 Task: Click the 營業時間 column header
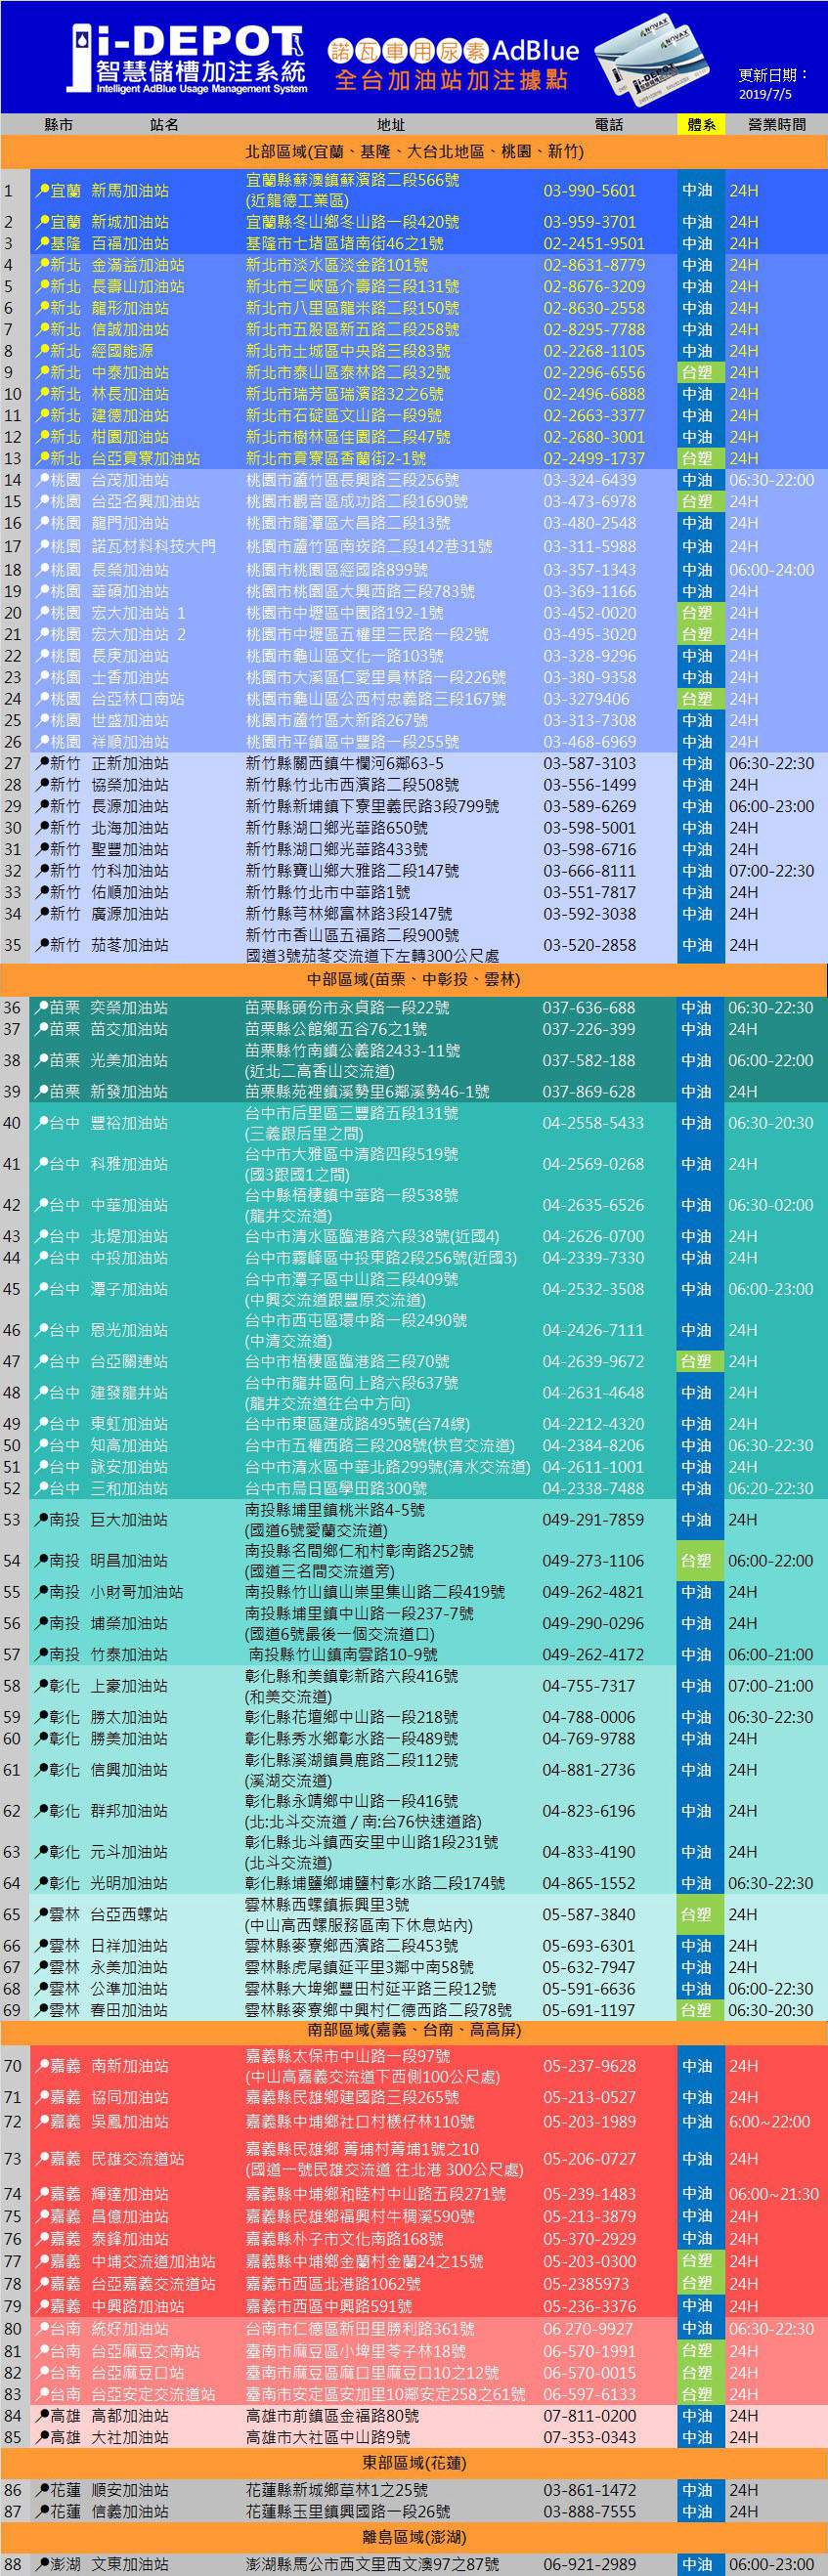pyautogui.click(x=776, y=125)
